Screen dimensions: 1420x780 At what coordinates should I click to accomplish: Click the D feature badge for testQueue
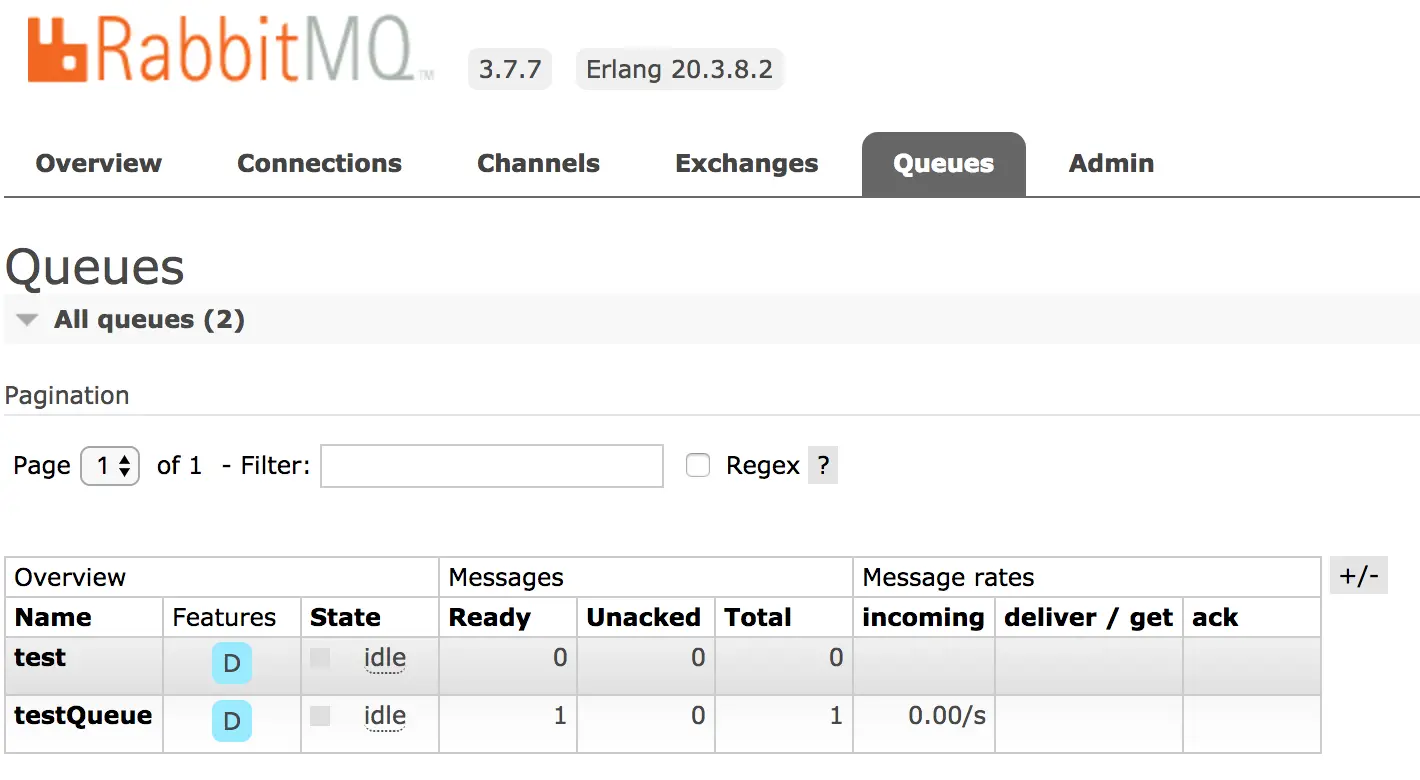tap(232, 721)
